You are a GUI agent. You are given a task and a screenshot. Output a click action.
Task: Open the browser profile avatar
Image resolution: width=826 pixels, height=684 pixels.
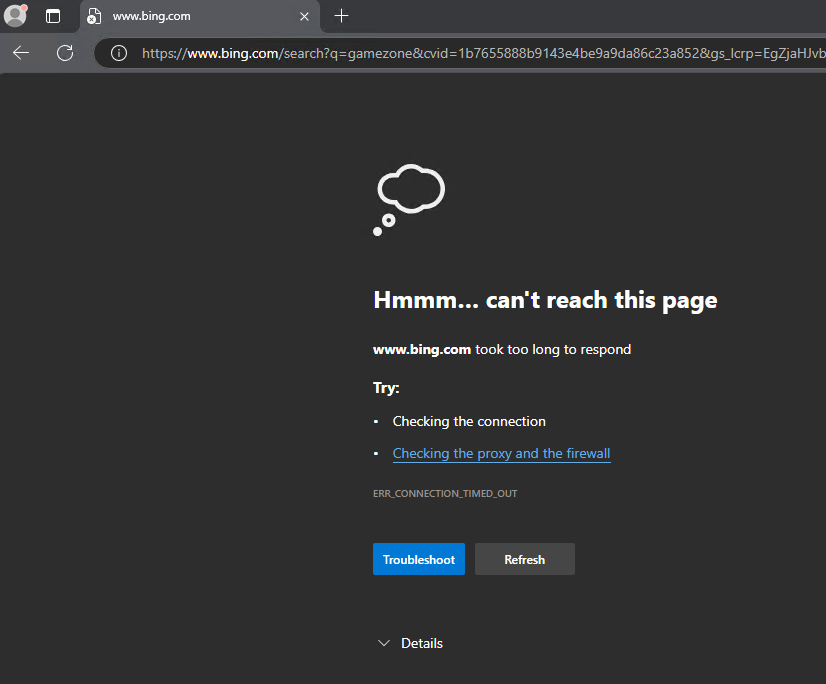point(15,15)
